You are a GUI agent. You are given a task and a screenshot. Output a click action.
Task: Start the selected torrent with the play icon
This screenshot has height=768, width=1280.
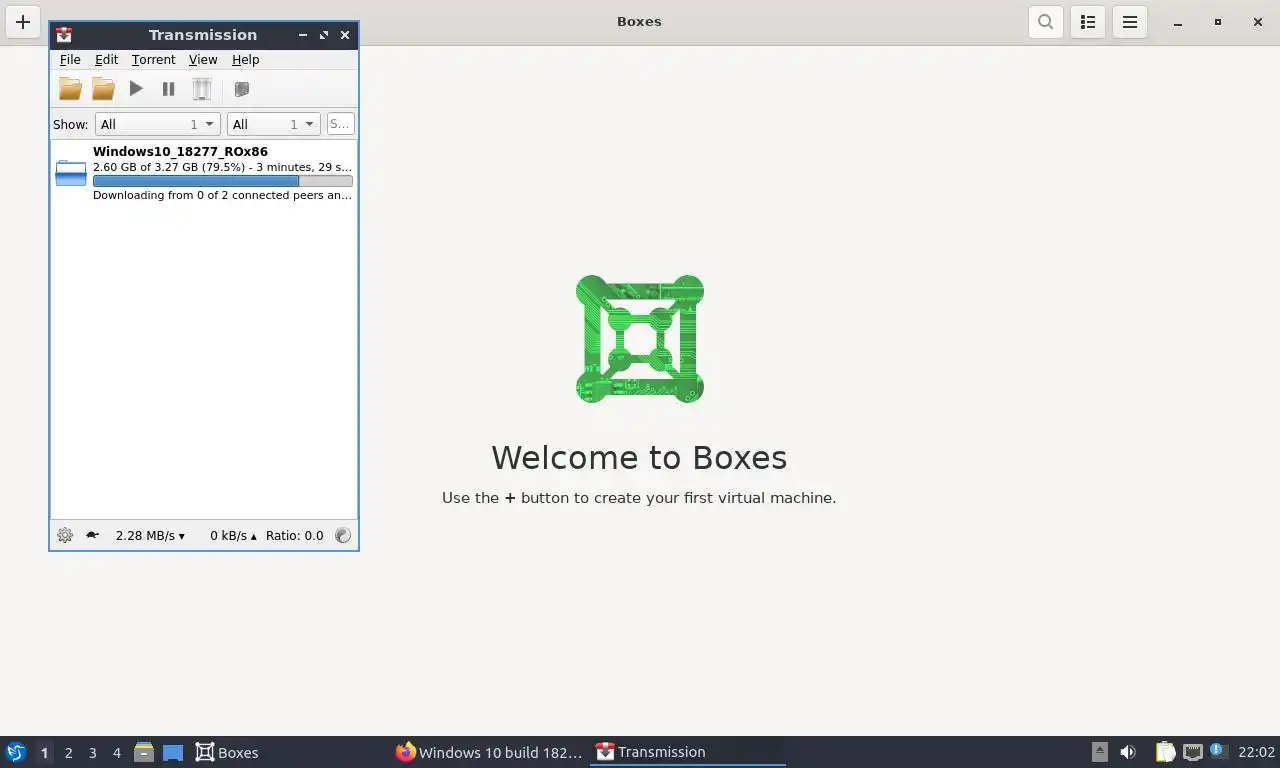click(136, 89)
